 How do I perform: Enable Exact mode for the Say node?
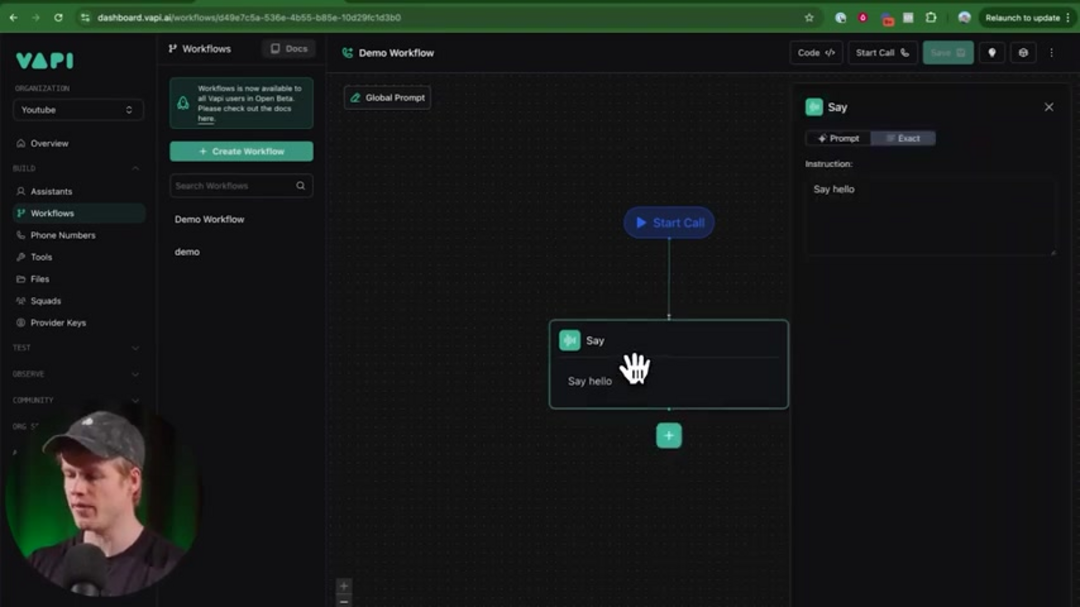(x=904, y=138)
